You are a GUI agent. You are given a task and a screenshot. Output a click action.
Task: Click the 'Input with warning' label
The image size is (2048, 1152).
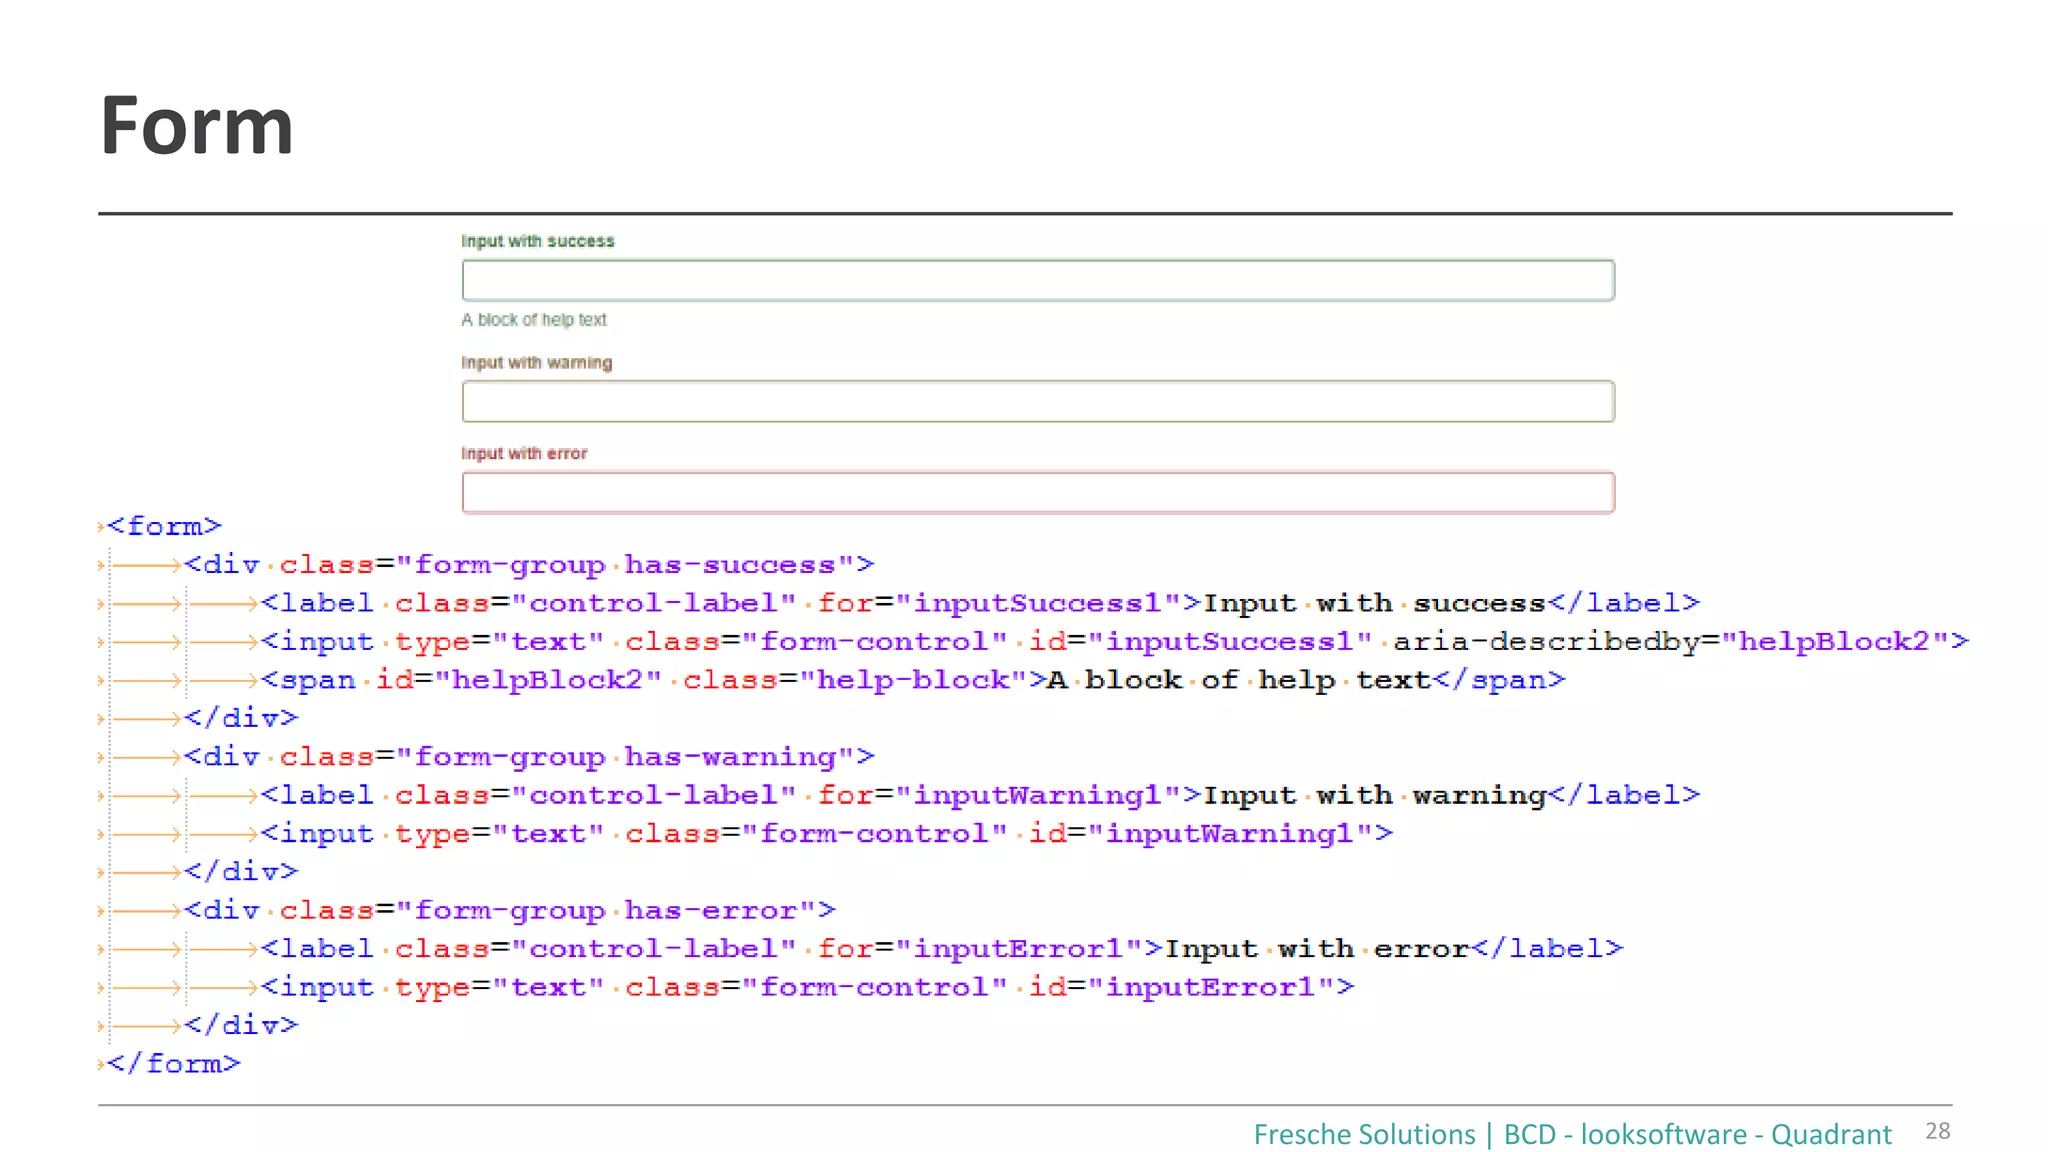[x=536, y=362]
